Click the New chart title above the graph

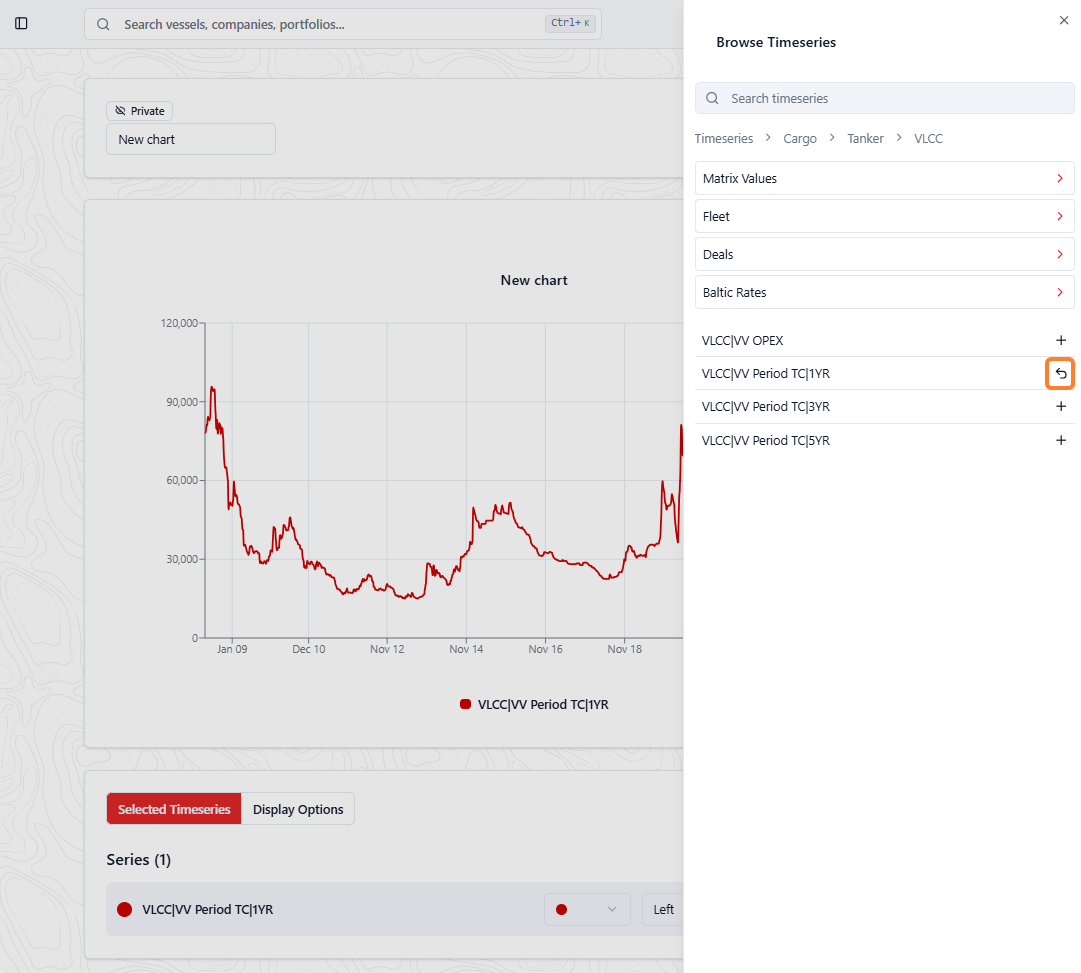[x=534, y=280]
